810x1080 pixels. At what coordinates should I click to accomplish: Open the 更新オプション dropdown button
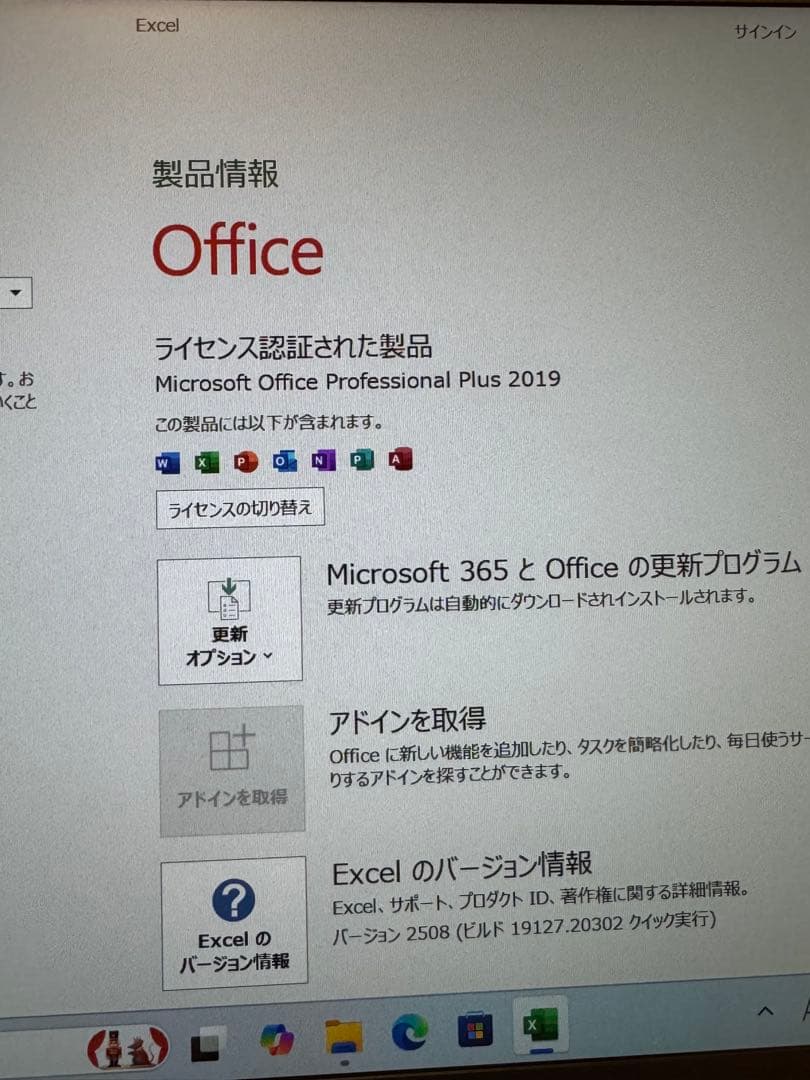pyautogui.click(x=230, y=620)
